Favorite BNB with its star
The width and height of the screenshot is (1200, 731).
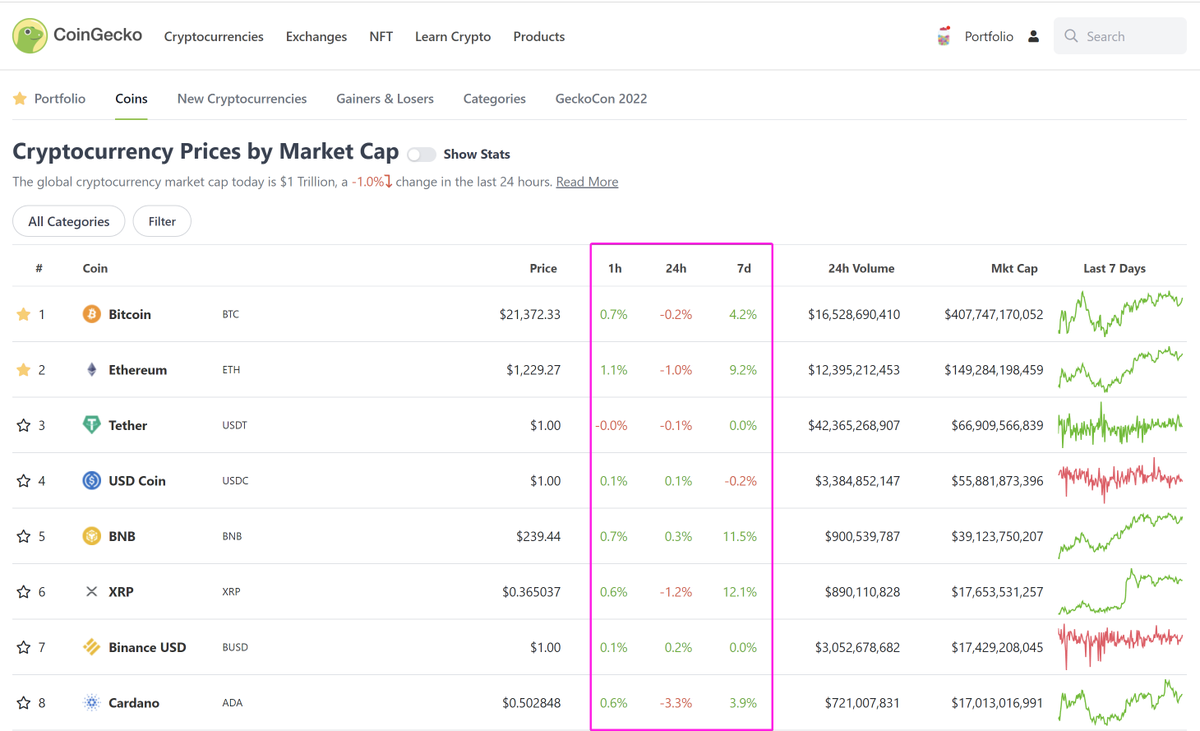point(24,536)
